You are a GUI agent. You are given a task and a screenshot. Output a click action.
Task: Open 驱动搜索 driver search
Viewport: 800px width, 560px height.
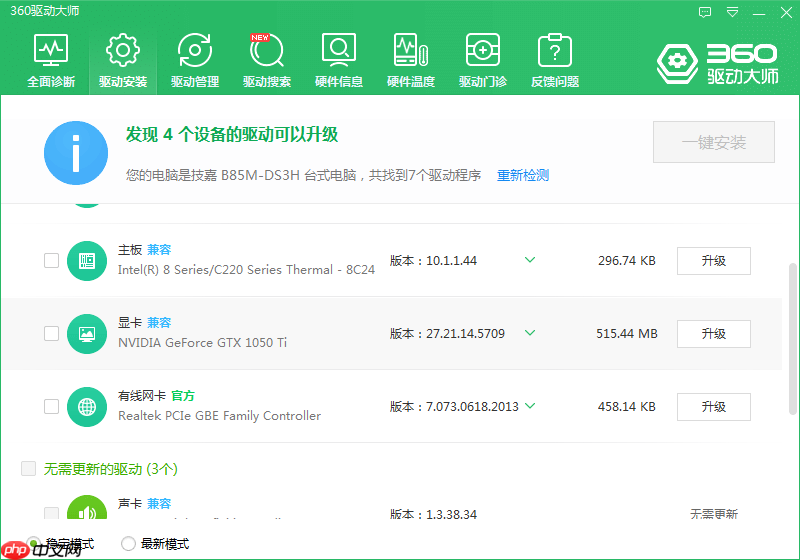point(267,60)
